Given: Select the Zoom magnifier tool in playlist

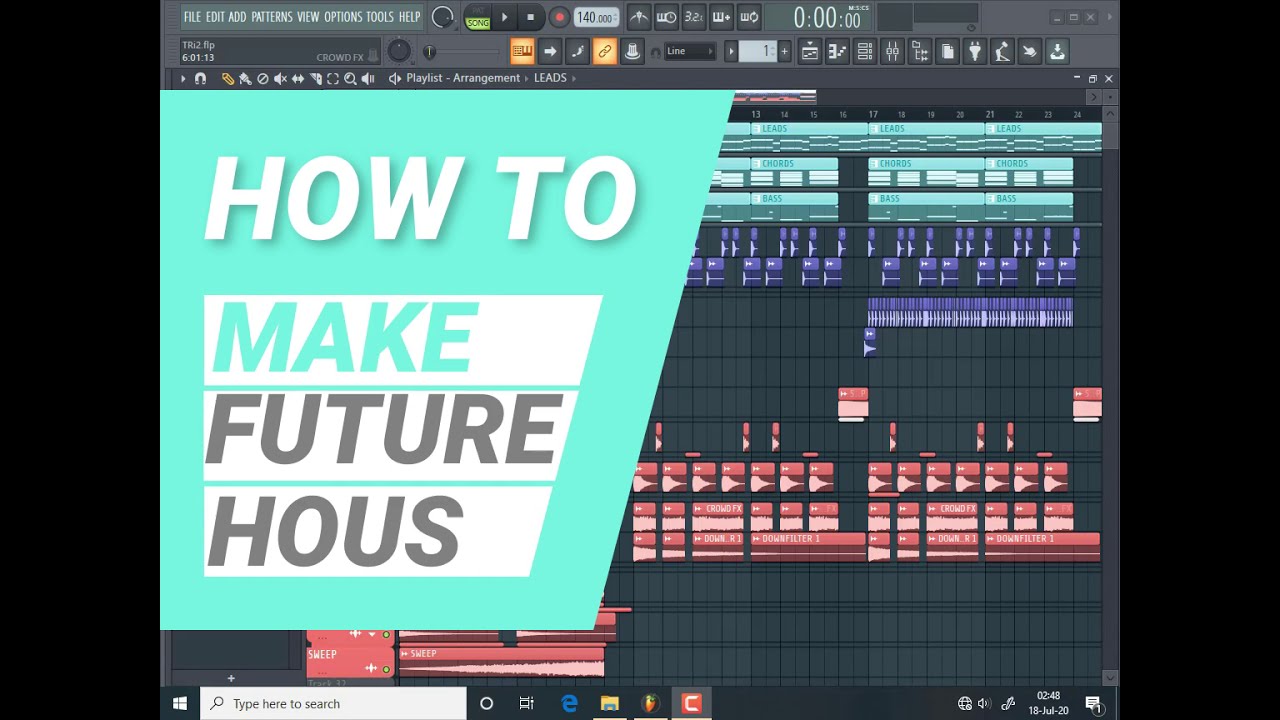Looking at the screenshot, I should pos(350,78).
